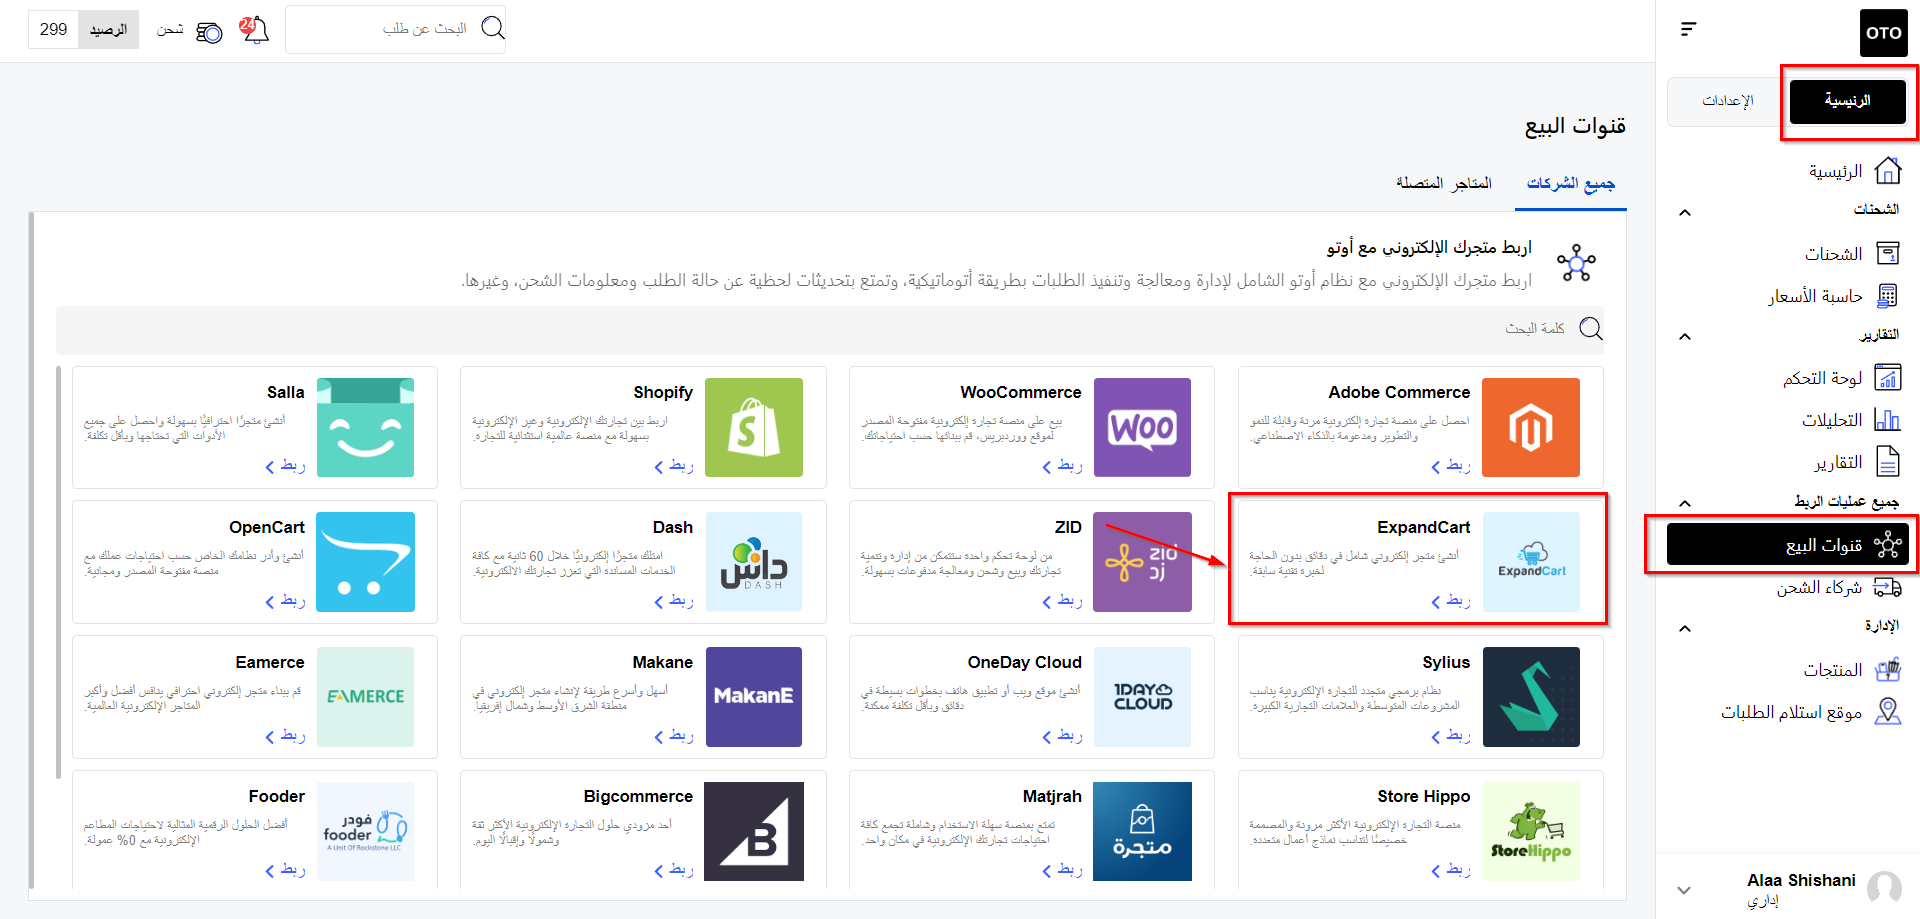1920x919 pixels.
Task: Select the Makane logo
Action: pyautogui.click(x=754, y=697)
